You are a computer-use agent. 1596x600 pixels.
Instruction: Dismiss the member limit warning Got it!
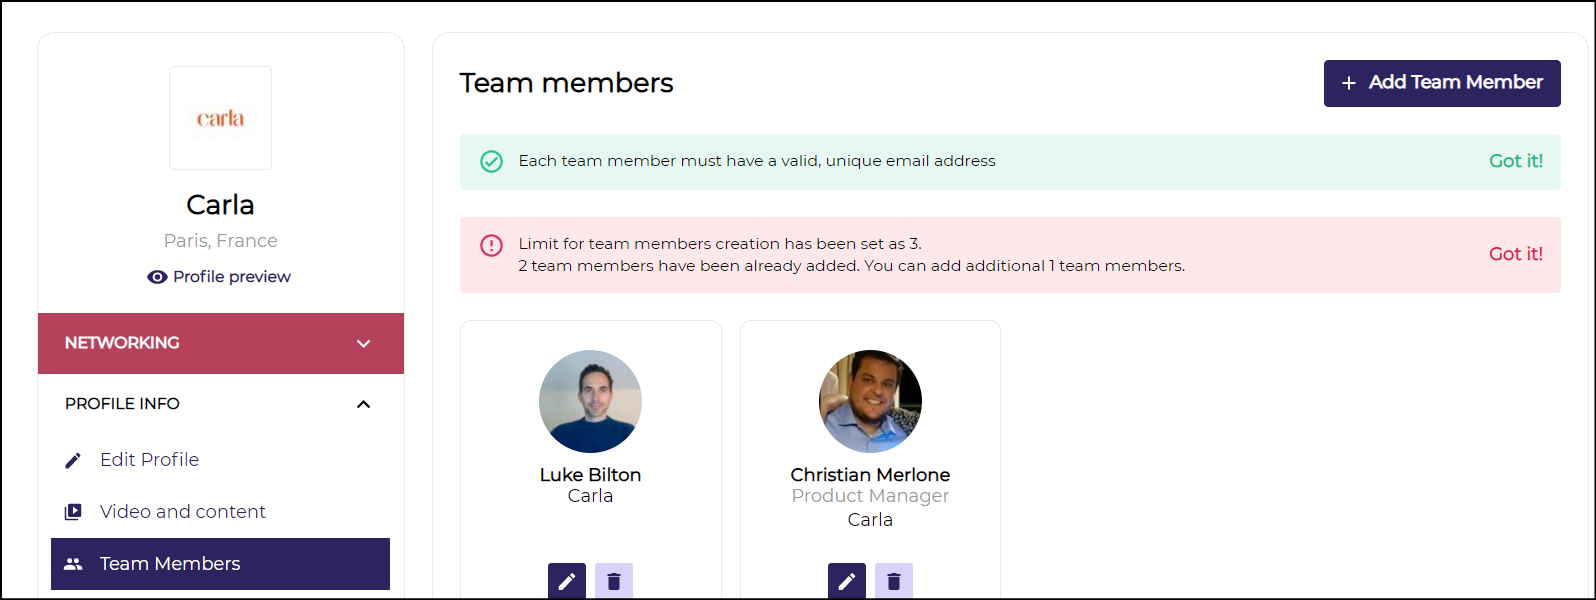(x=1515, y=254)
